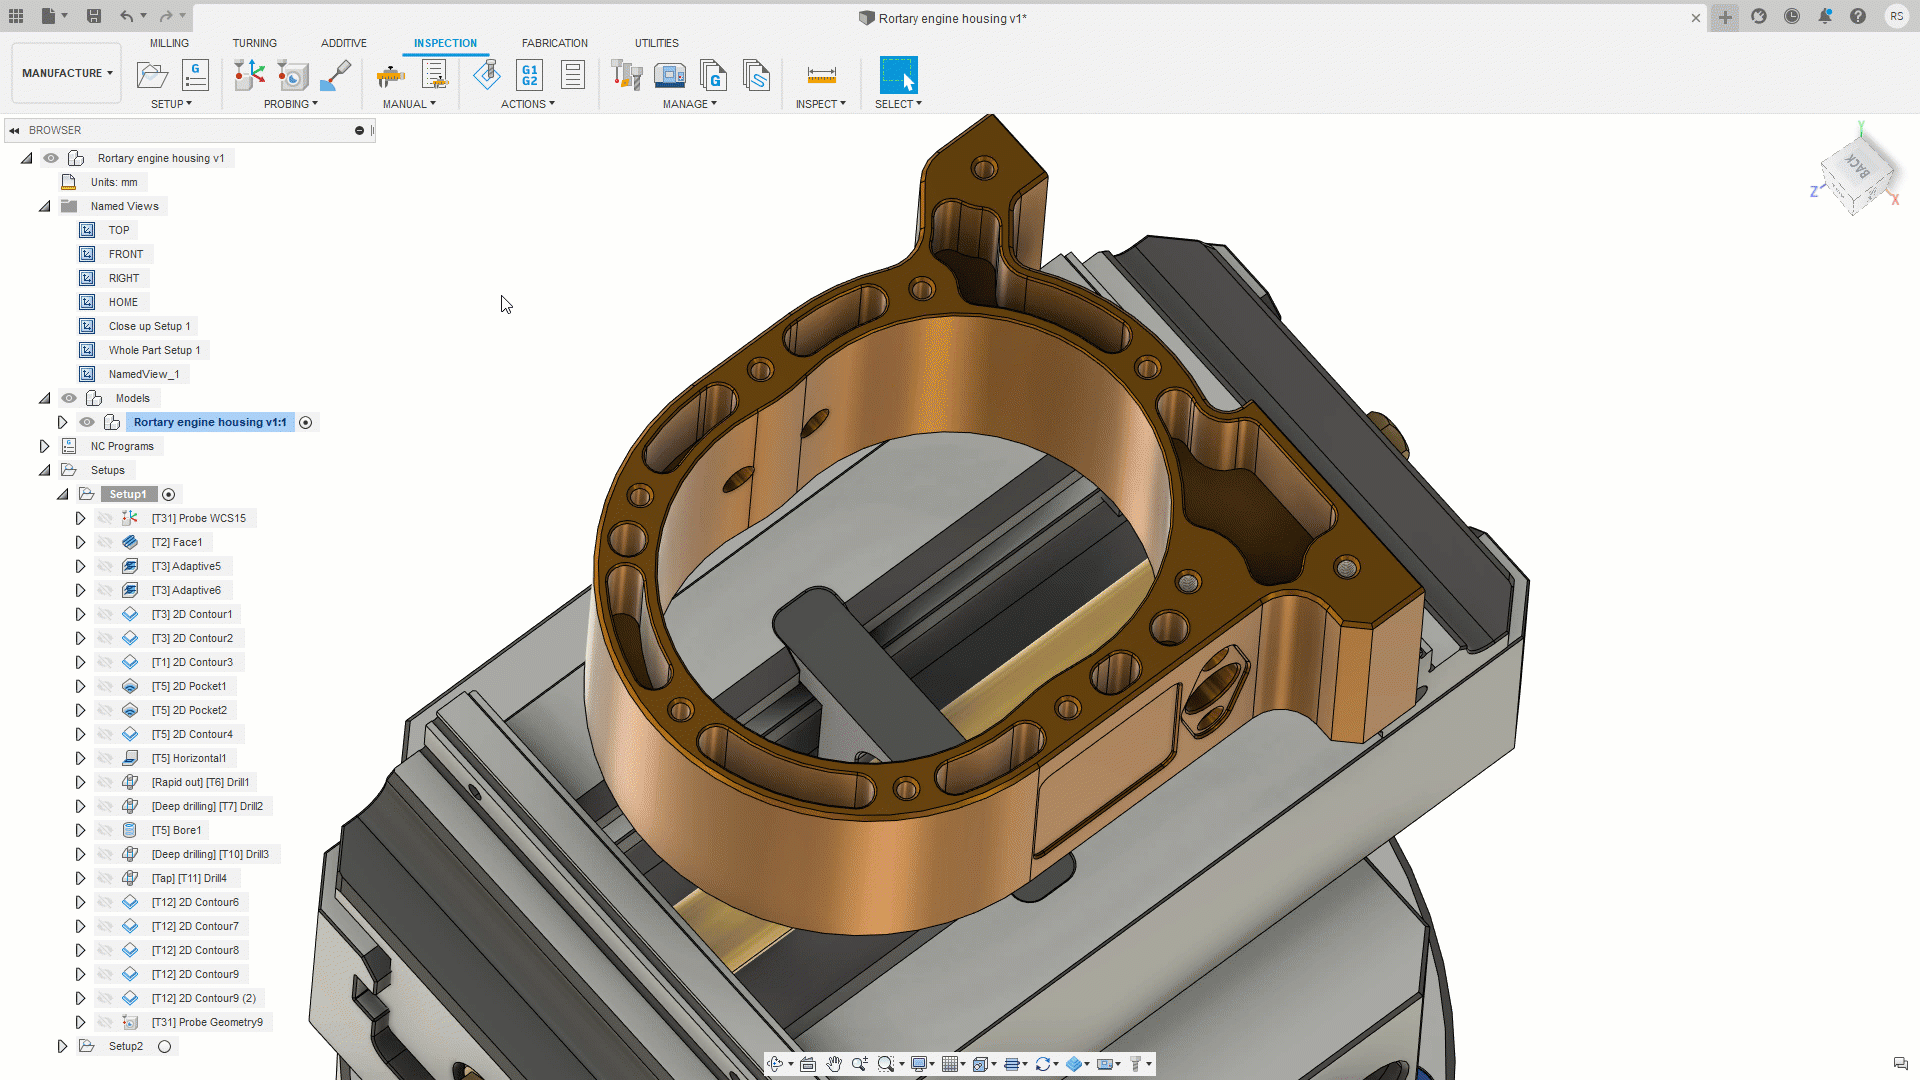This screenshot has height=1080, width=1920.
Task: Expand the [T2] Face1 operation
Action: coord(80,542)
